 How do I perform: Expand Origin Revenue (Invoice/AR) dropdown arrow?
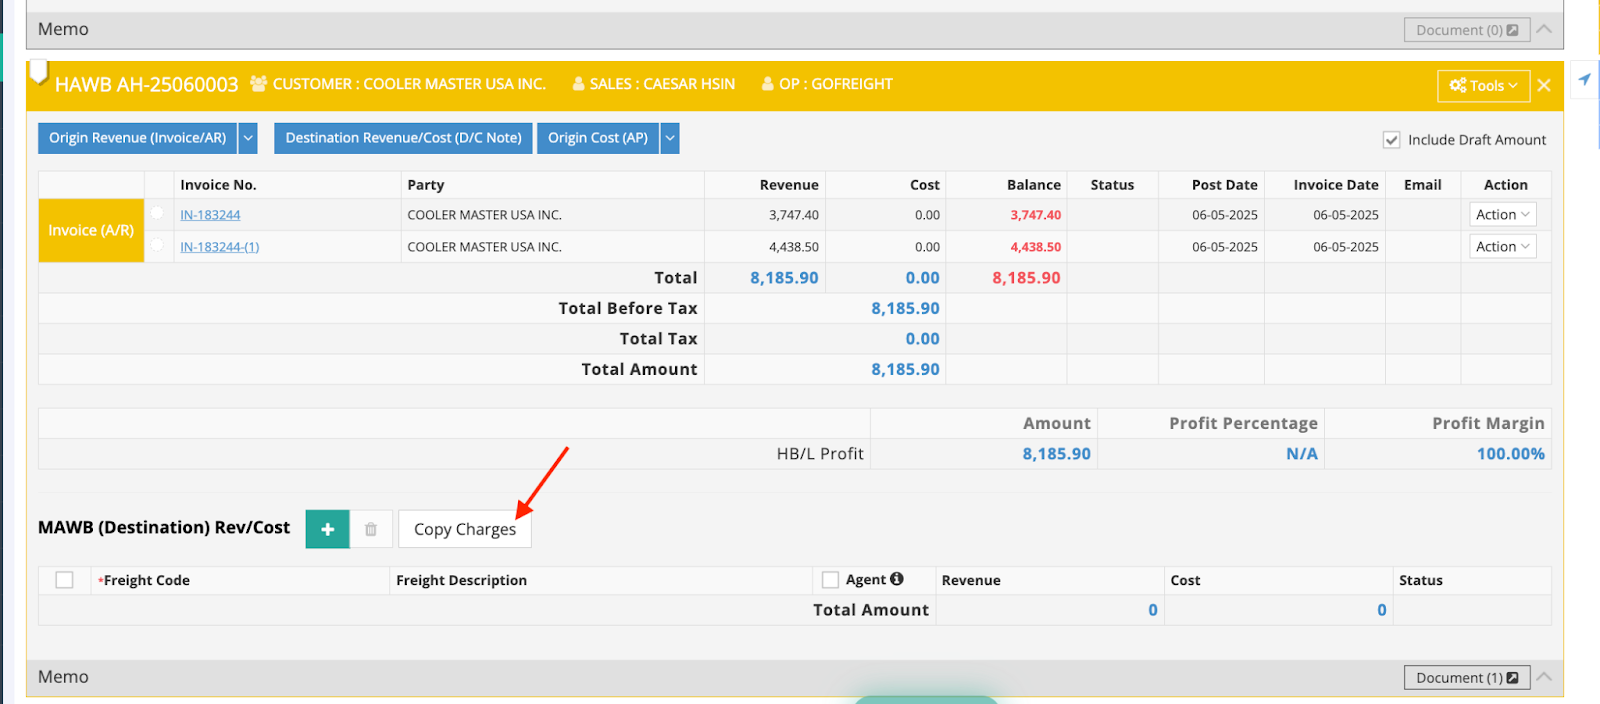[248, 138]
